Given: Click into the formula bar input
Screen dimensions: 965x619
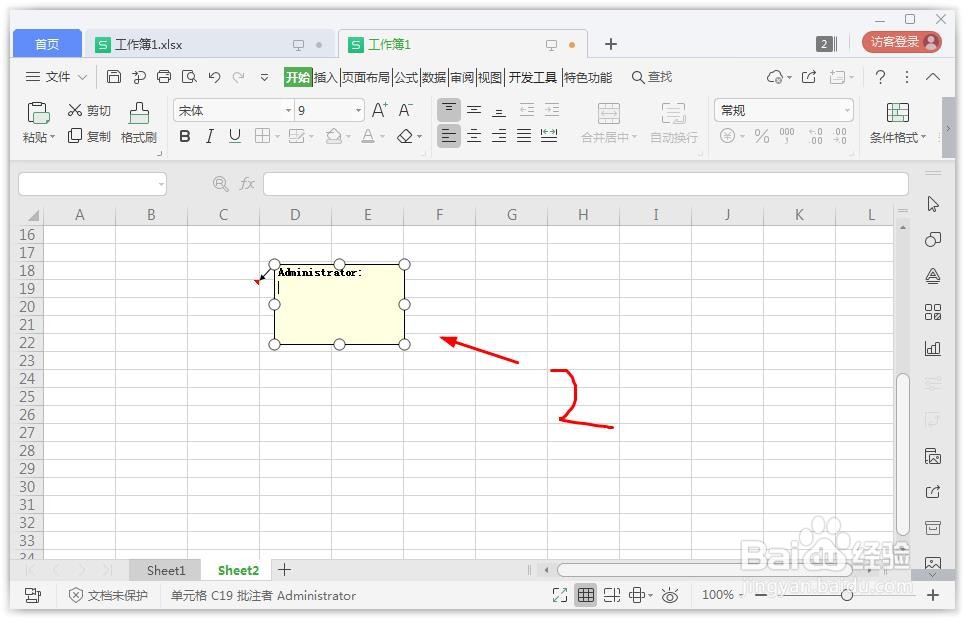Looking at the screenshot, I should 586,184.
